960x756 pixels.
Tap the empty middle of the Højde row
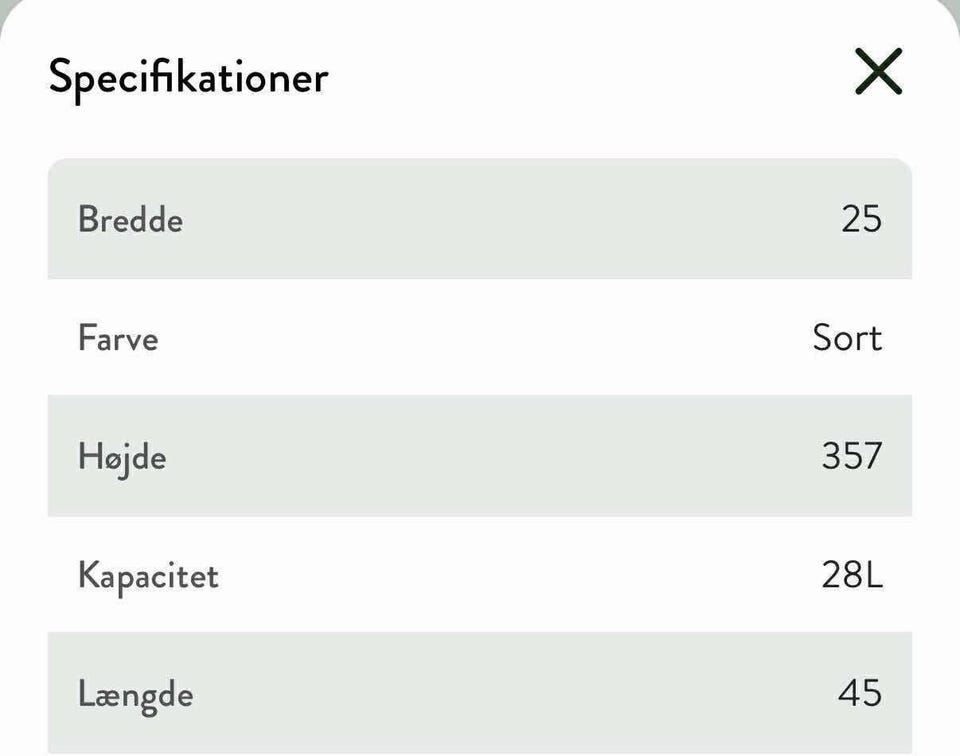coord(480,457)
